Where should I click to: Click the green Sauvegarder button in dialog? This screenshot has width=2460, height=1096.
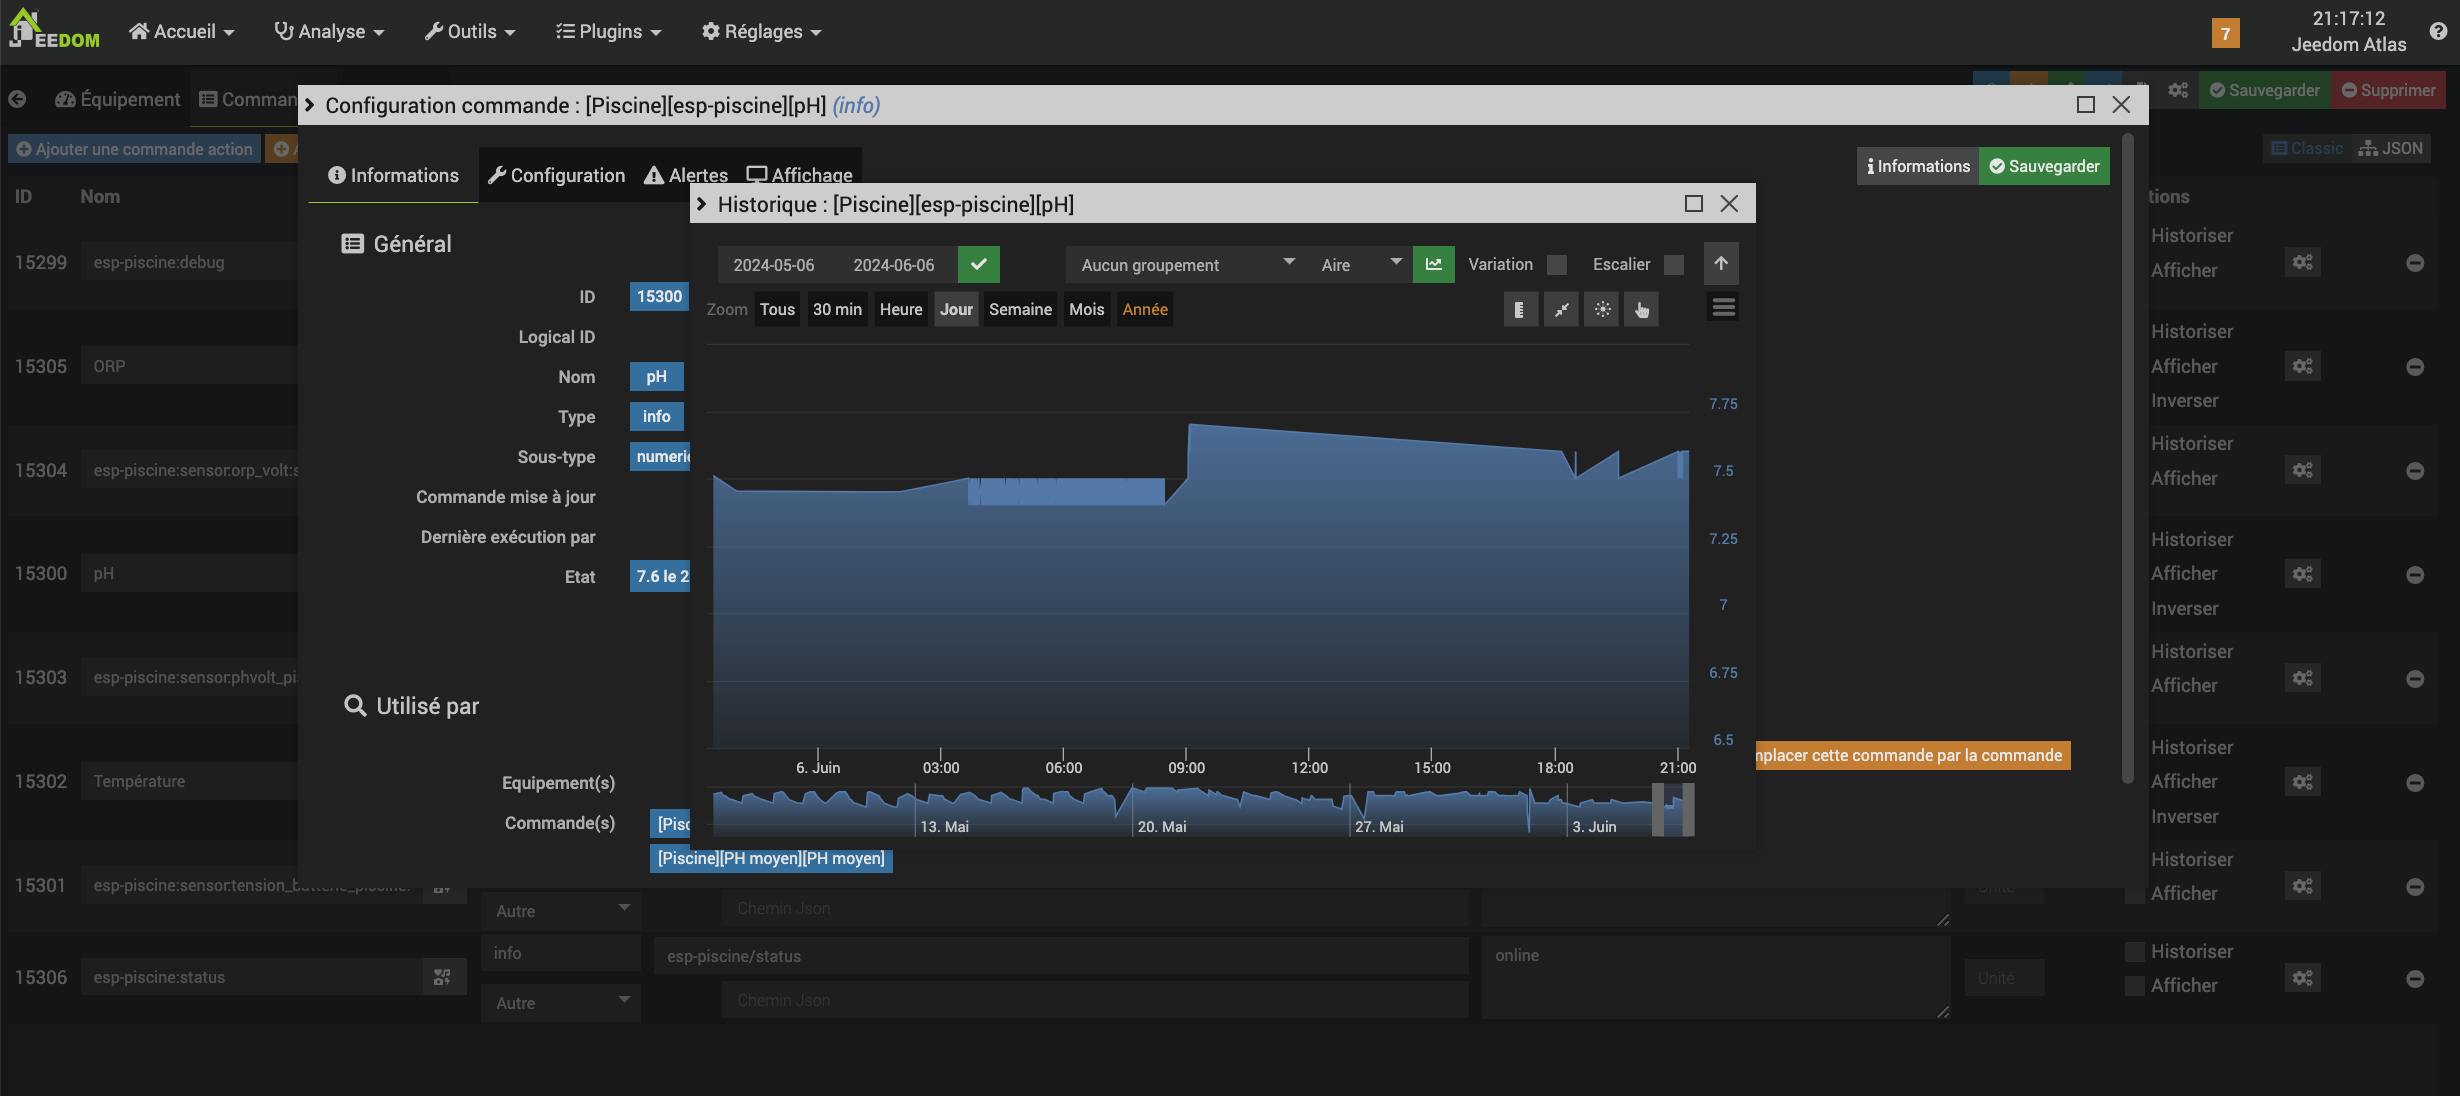point(2044,167)
